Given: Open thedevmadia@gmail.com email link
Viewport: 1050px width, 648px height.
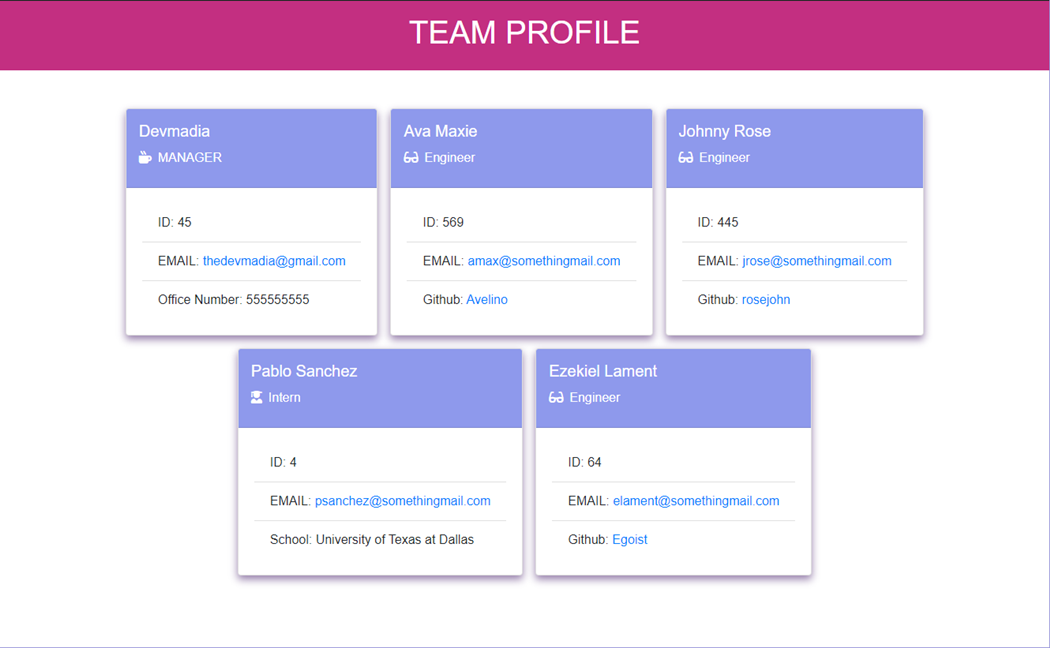Looking at the screenshot, I should [x=274, y=261].
